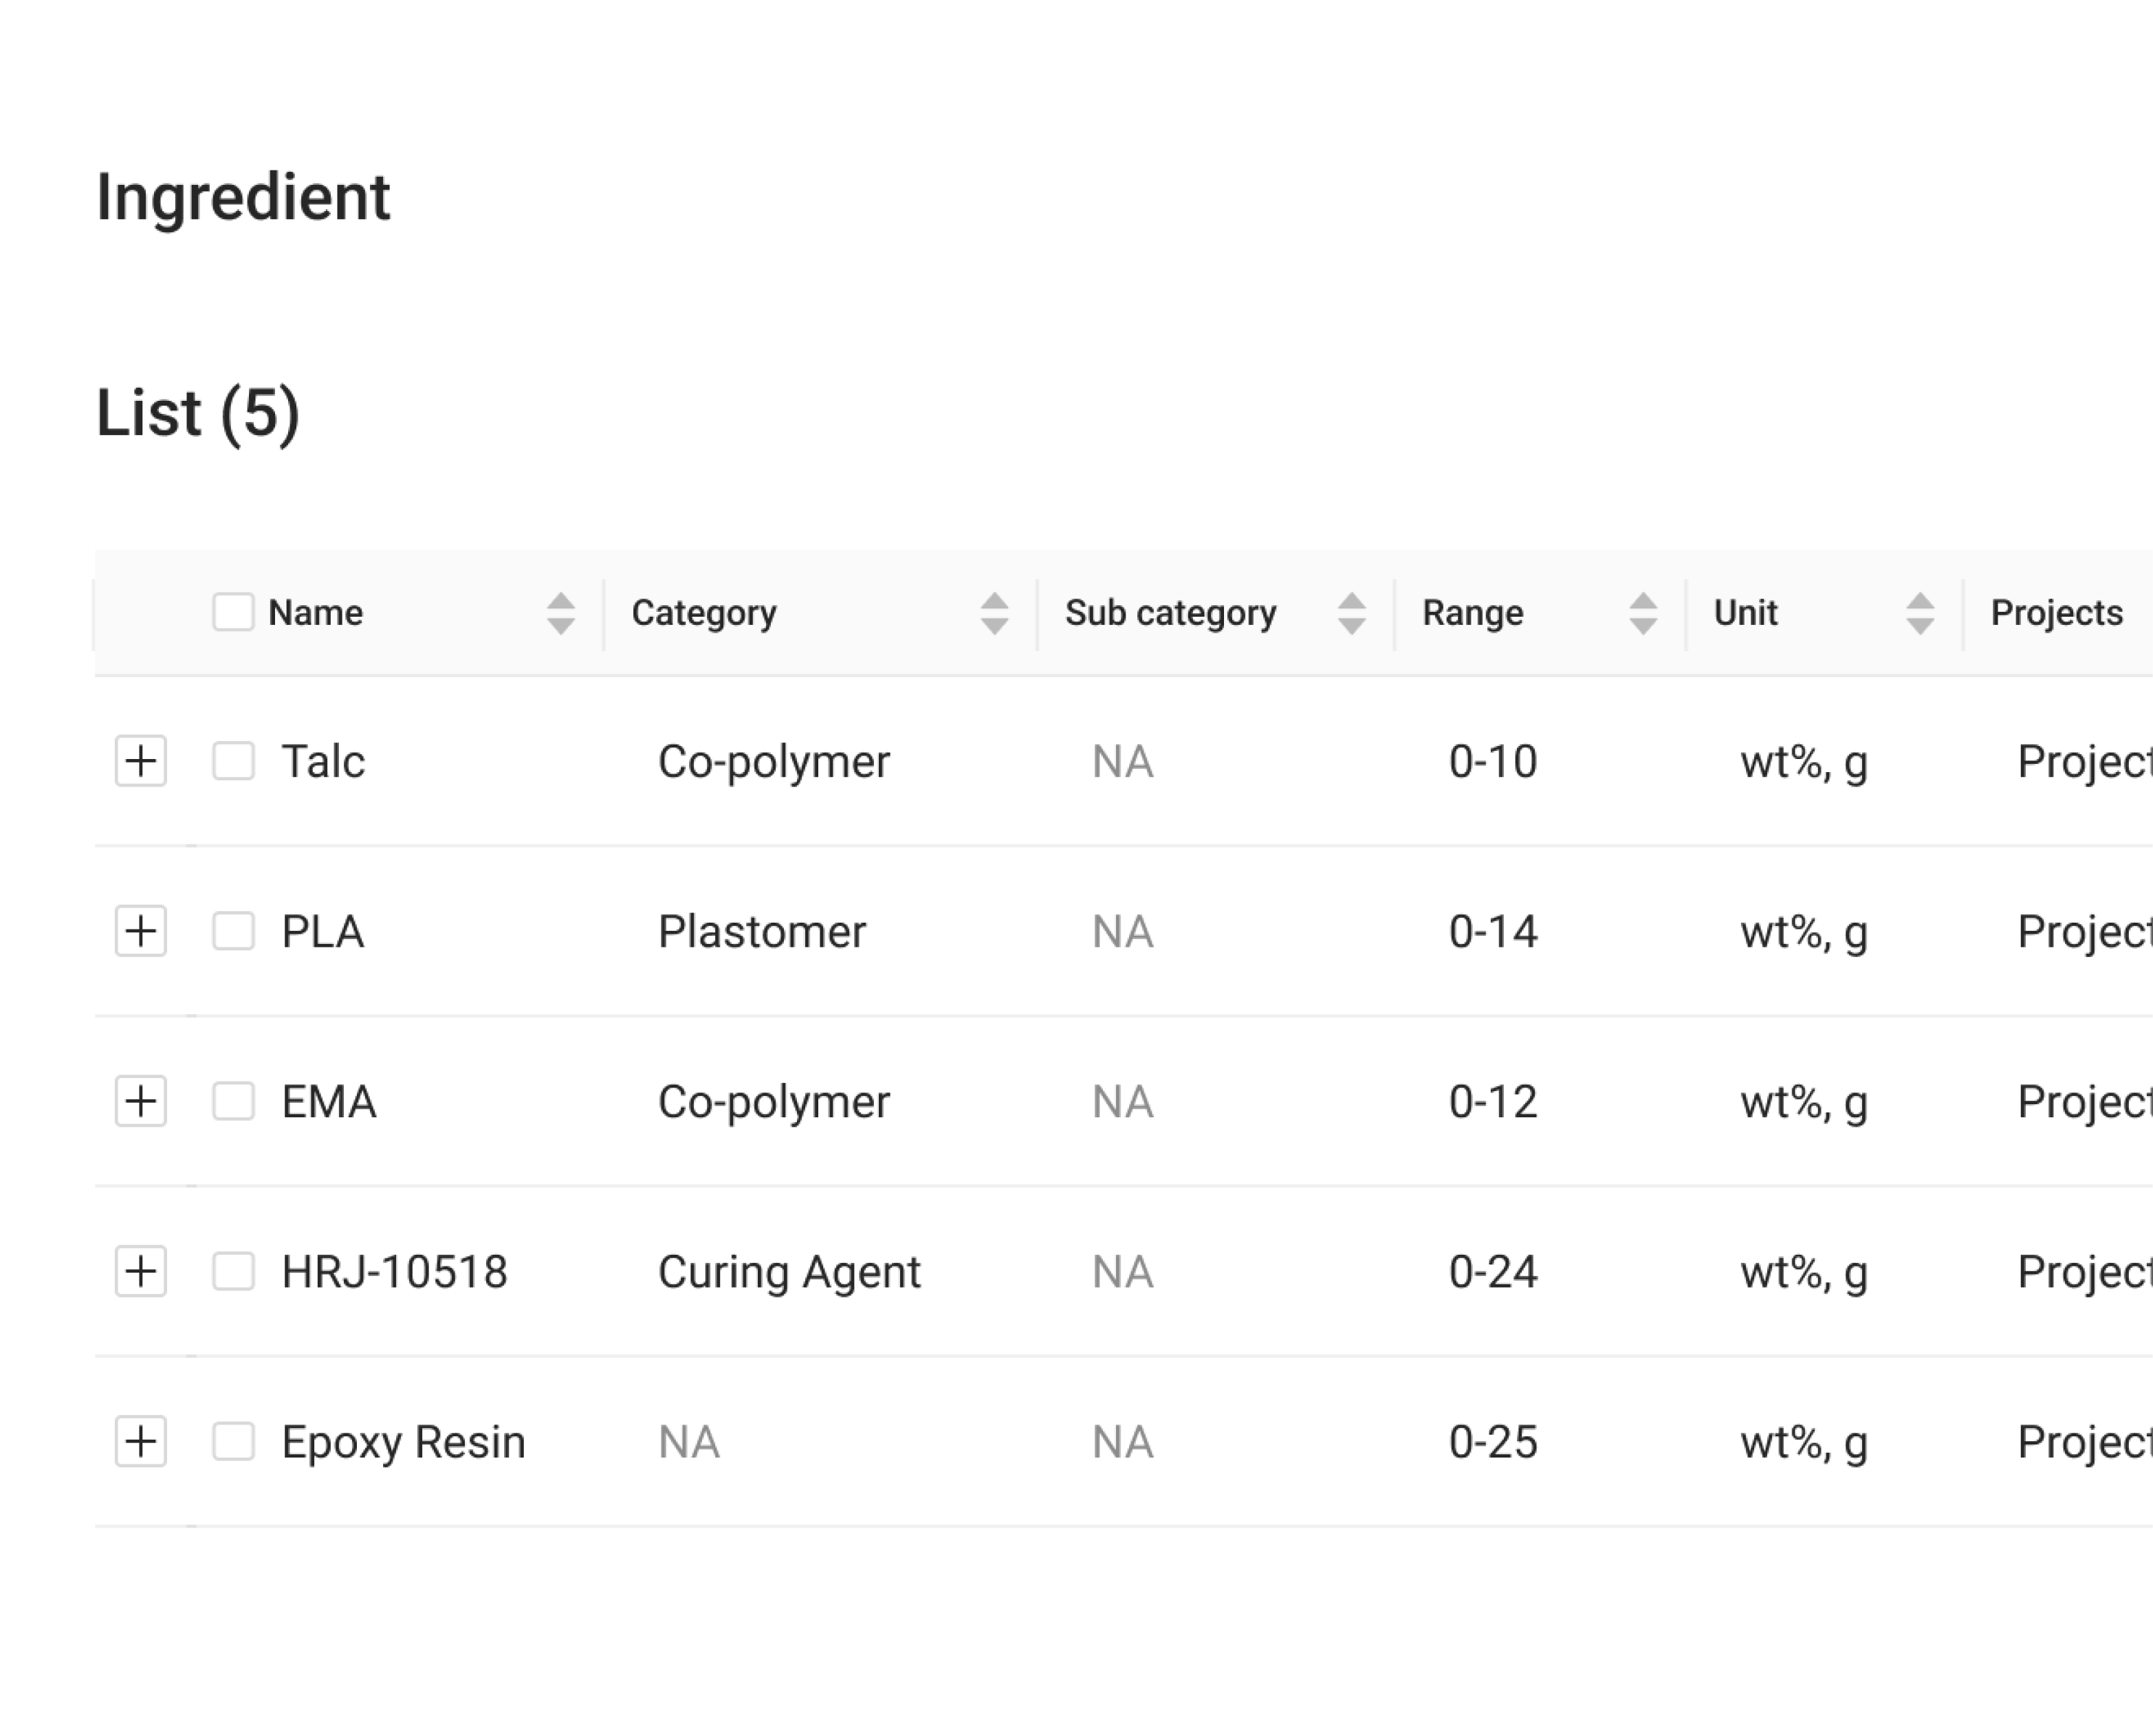Image resolution: width=2153 pixels, height=1736 pixels.
Task: Check the select-all checkbox in header
Action: pos(233,612)
